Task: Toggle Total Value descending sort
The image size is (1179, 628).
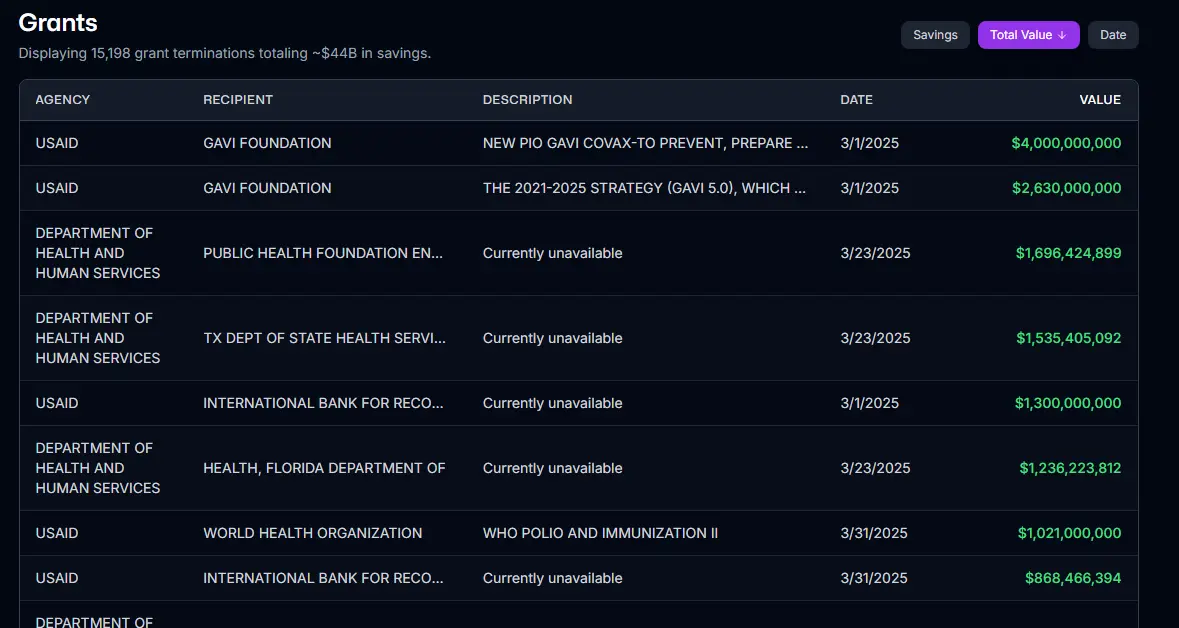Action: [x=1028, y=35]
